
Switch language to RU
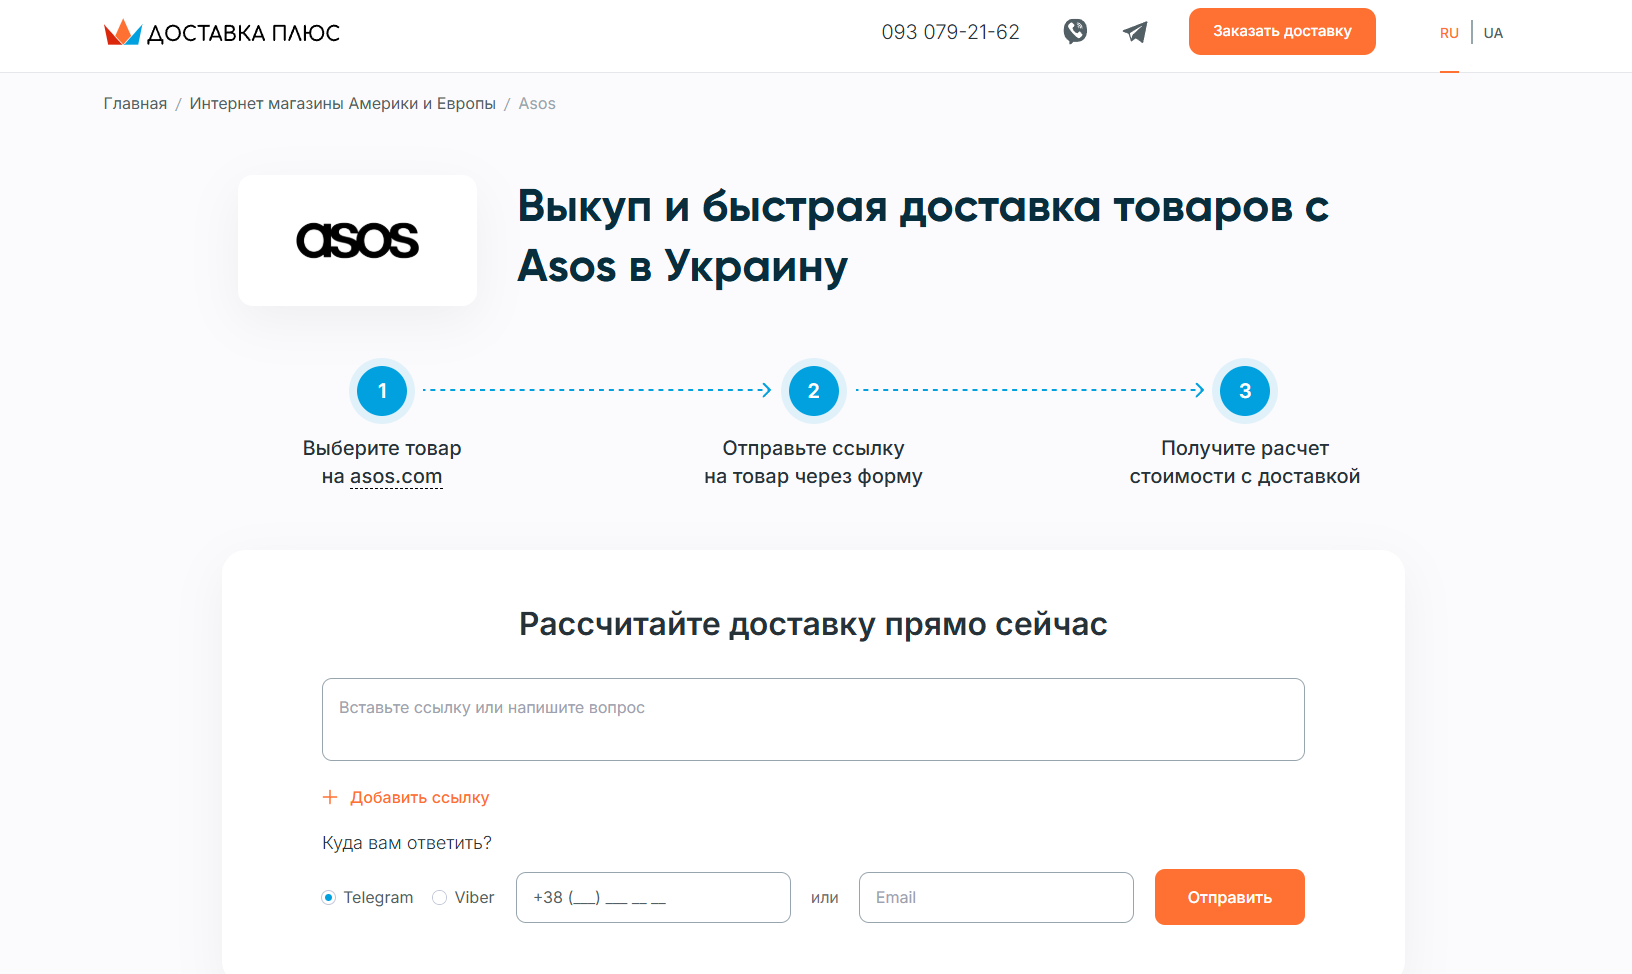click(1449, 33)
